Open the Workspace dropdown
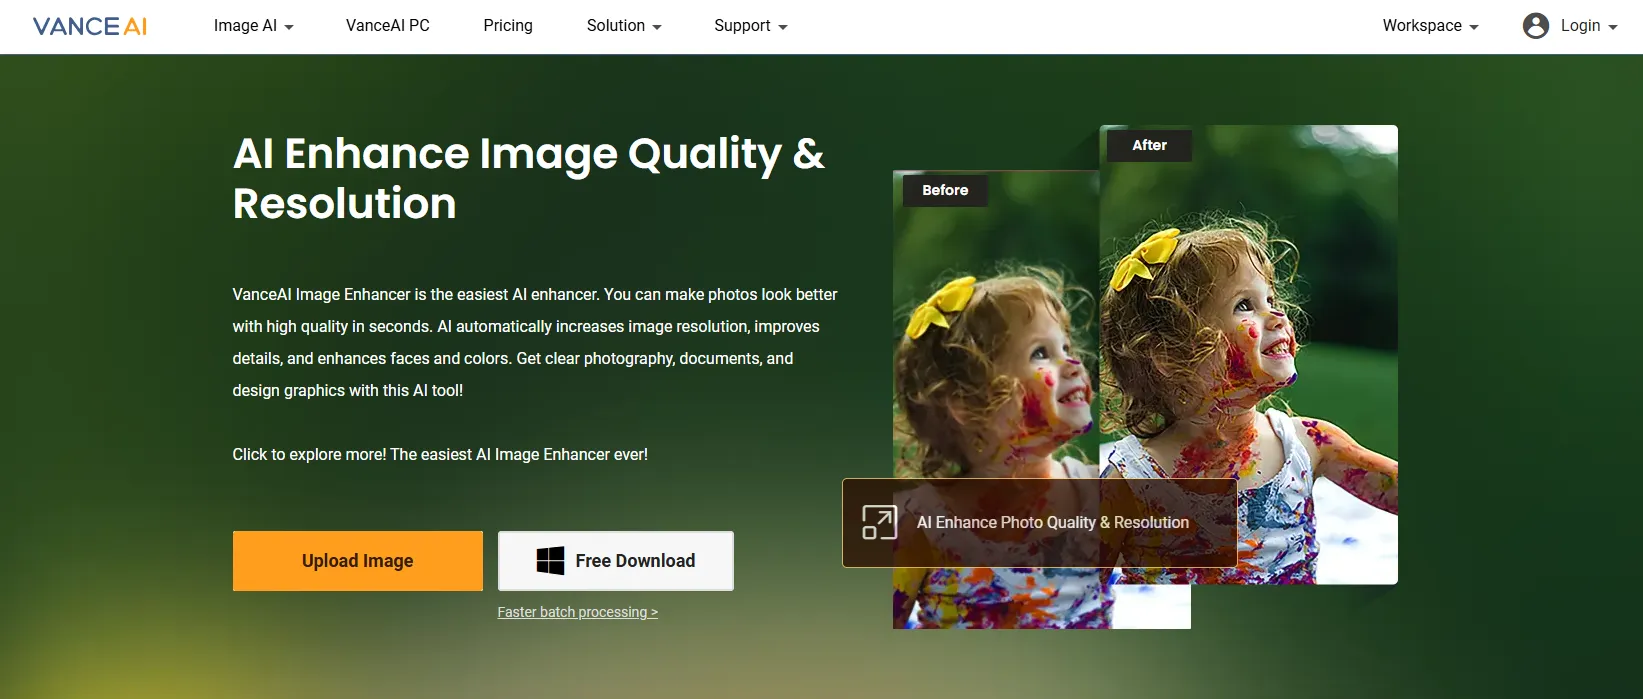Viewport: 1643px width, 699px height. tap(1430, 26)
